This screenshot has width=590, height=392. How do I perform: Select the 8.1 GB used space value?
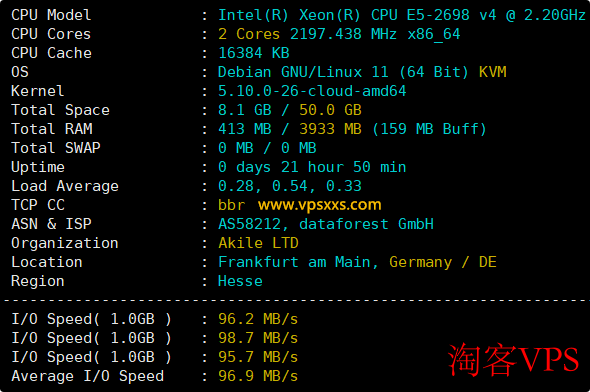click(x=245, y=110)
